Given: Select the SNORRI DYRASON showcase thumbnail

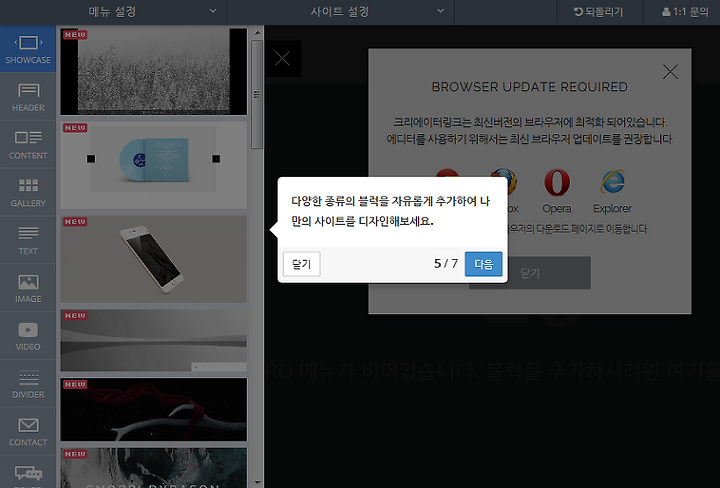Looking at the screenshot, I should tap(154, 468).
